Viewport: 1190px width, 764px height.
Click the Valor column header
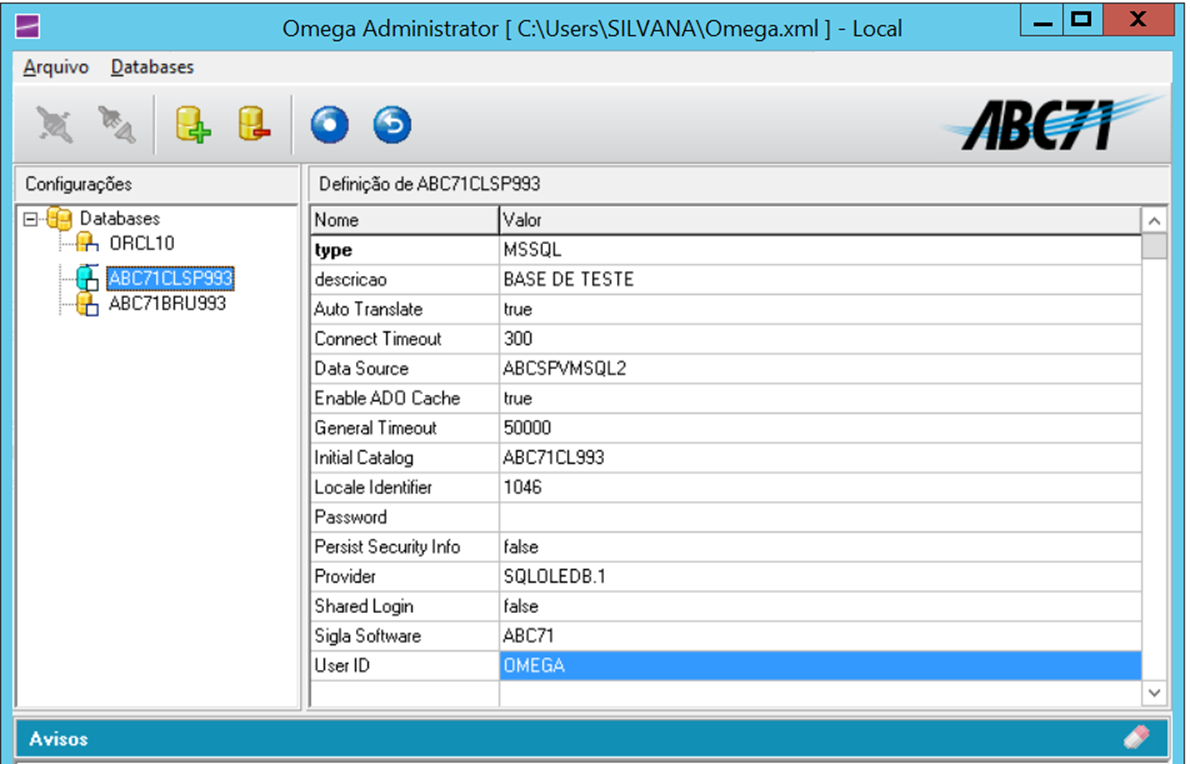coord(820,220)
